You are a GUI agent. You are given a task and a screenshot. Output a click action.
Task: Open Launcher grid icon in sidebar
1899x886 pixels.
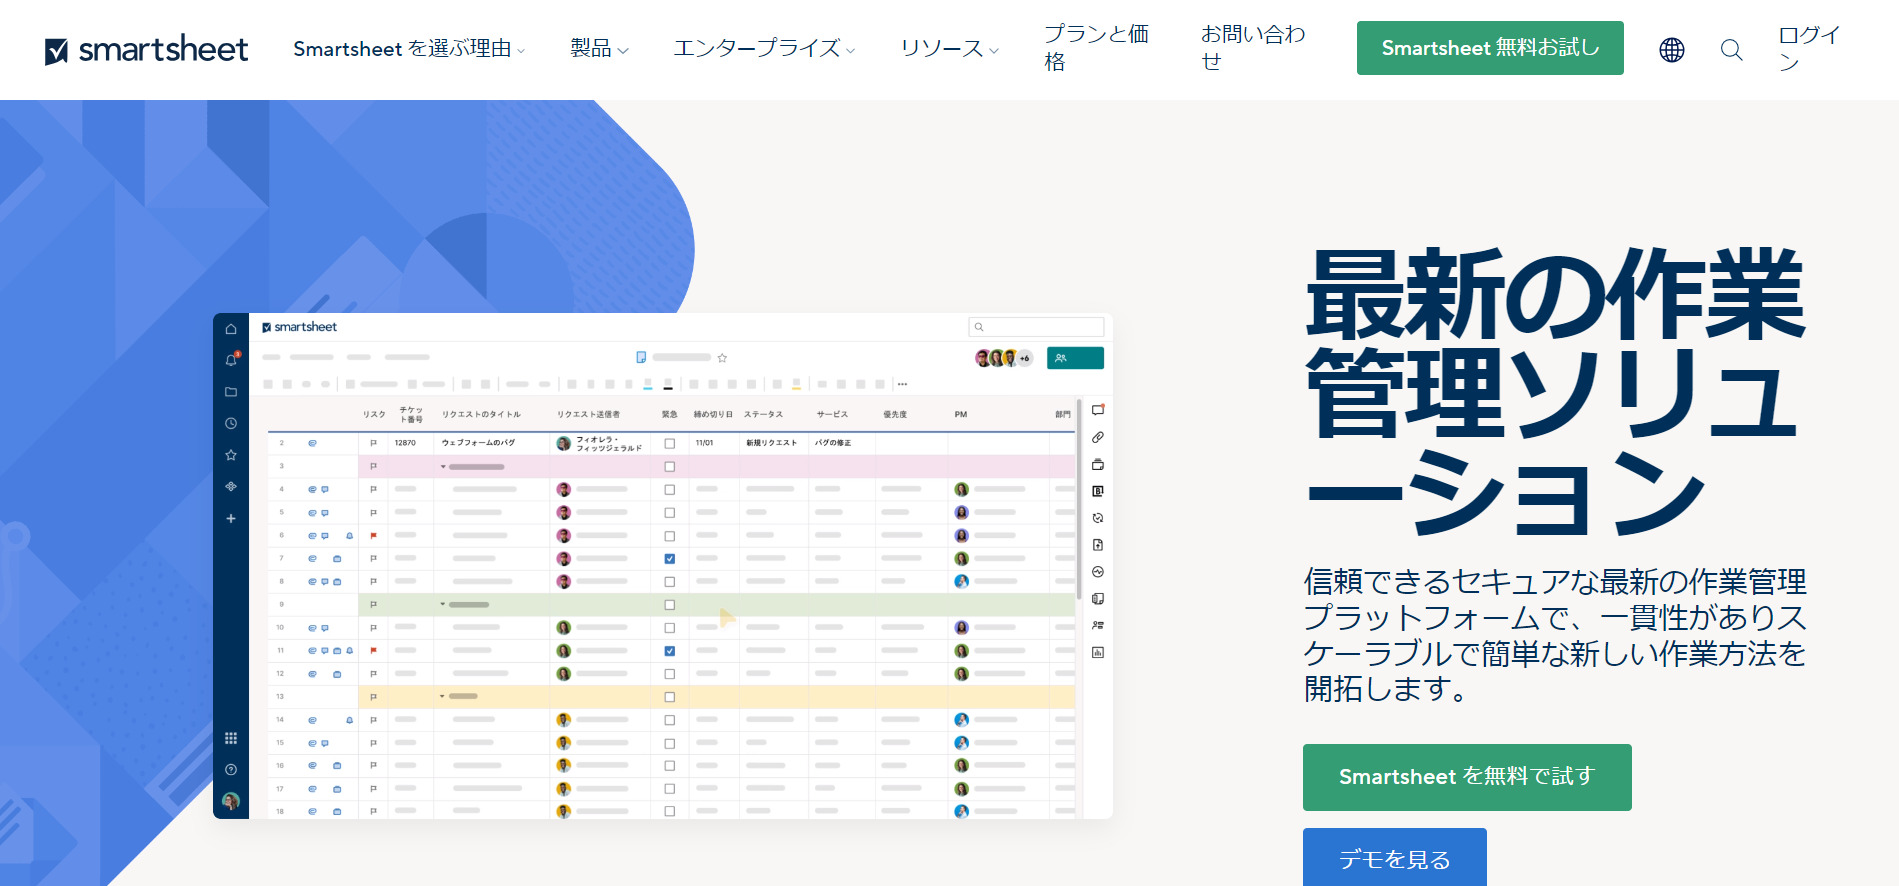[x=231, y=738]
